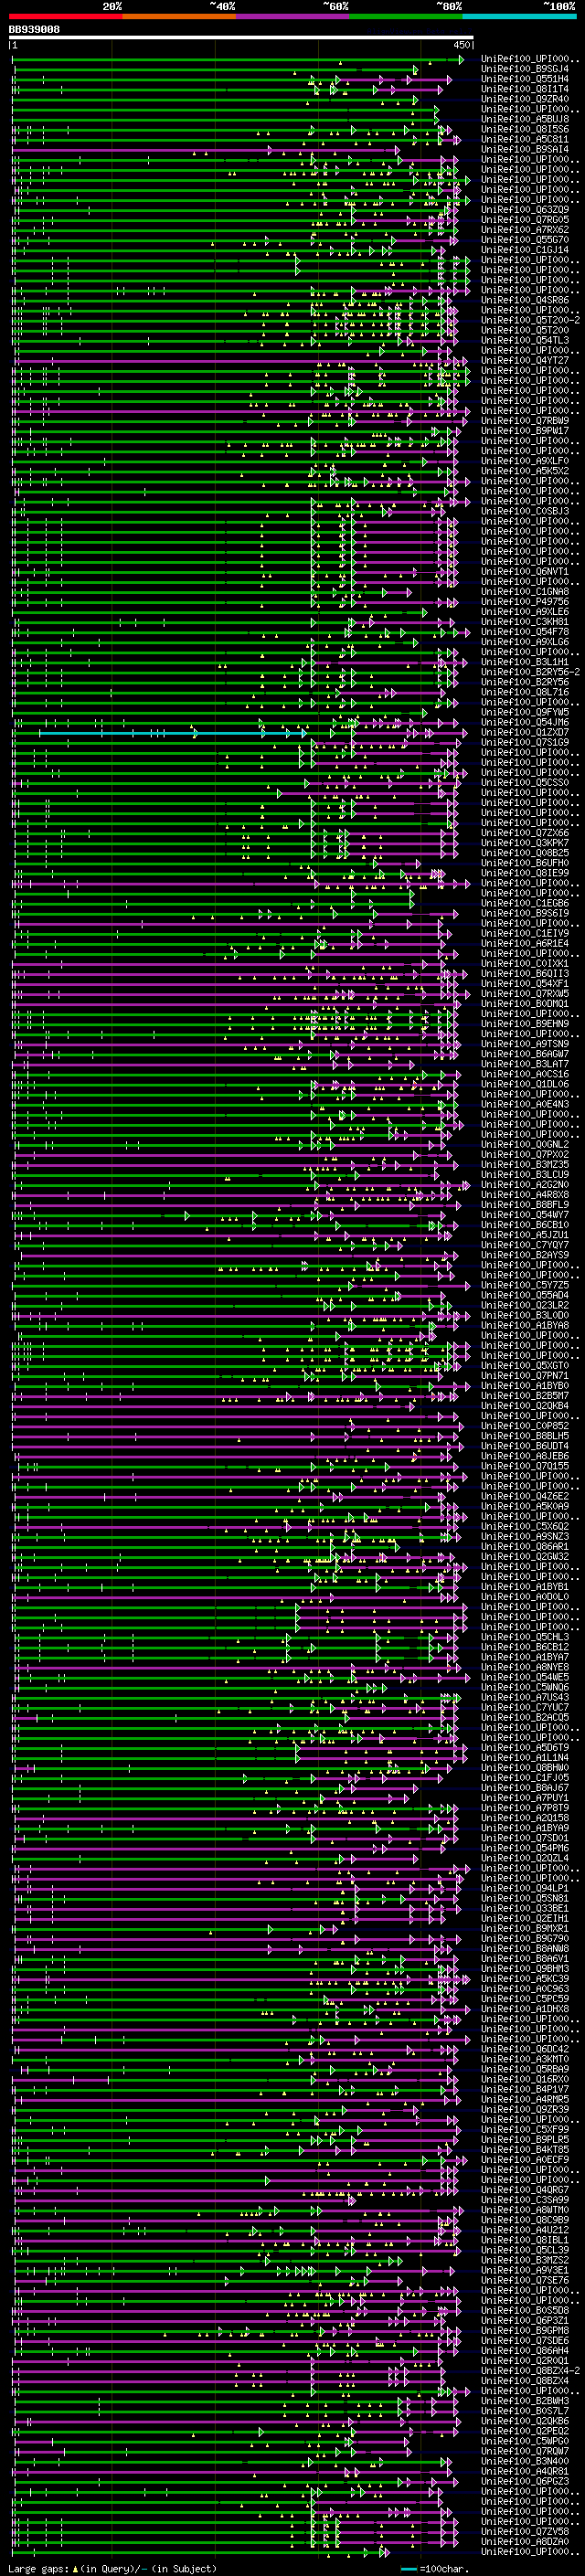585x2576 pixels.
Task: Select the UniRef100_C1GNA8 label
Action: 525,592
